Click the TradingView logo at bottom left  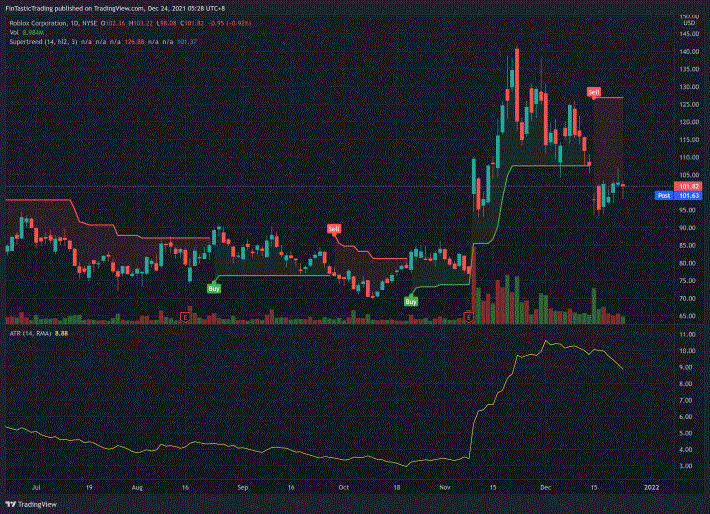click(x=31, y=504)
